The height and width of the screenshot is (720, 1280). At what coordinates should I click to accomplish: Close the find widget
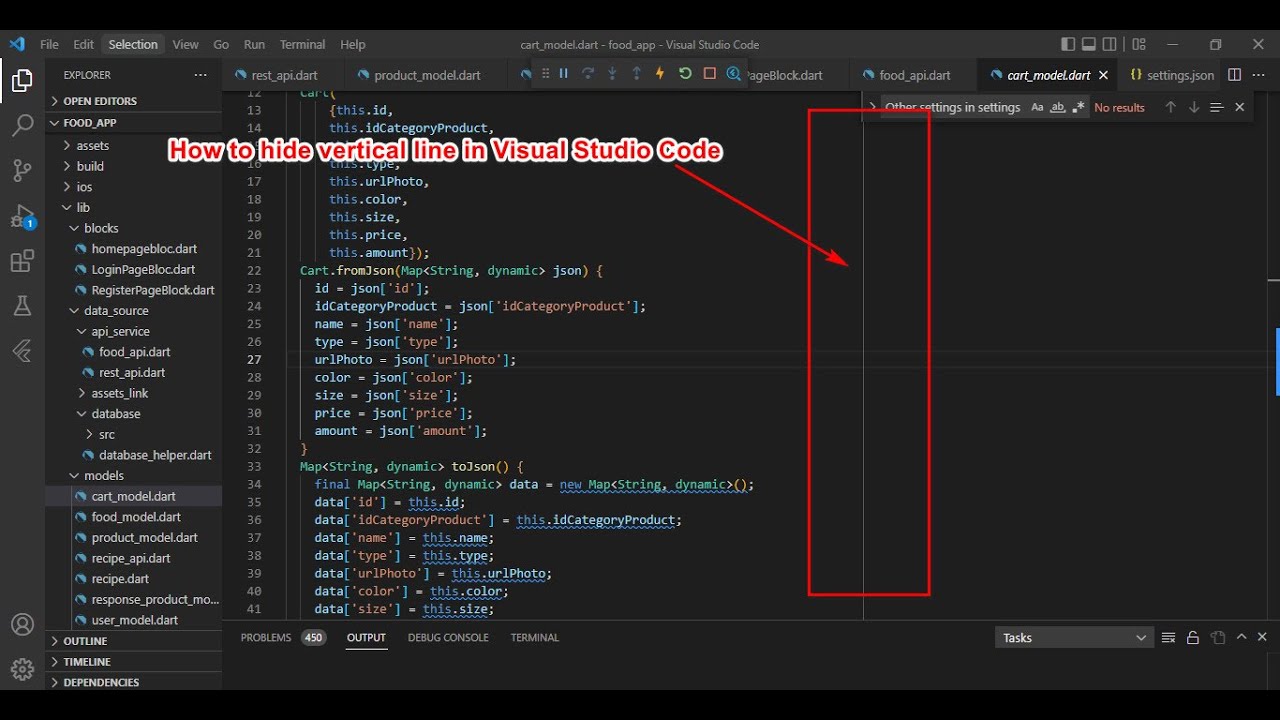[x=1240, y=107]
